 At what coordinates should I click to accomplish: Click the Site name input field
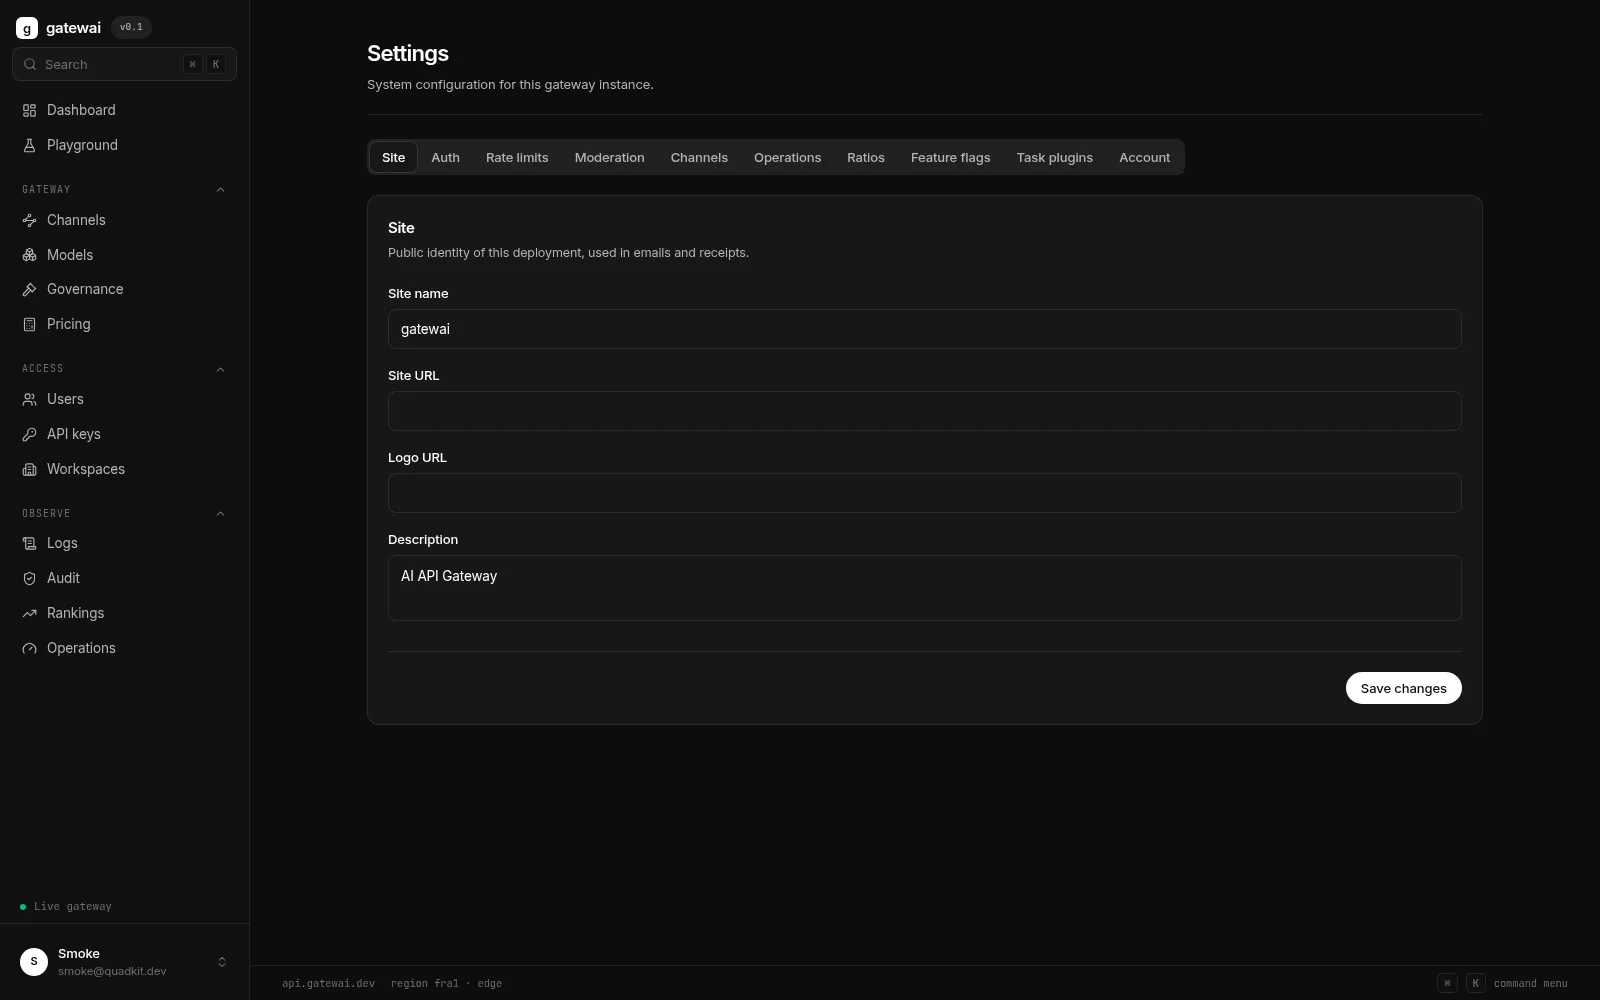click(x=925, y=329)
